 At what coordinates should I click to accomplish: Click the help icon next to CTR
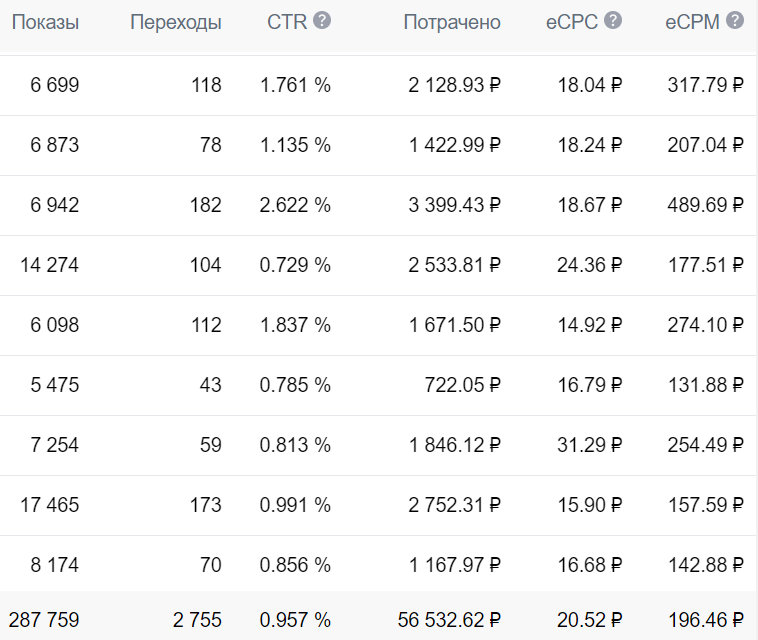tap(322, 21)
